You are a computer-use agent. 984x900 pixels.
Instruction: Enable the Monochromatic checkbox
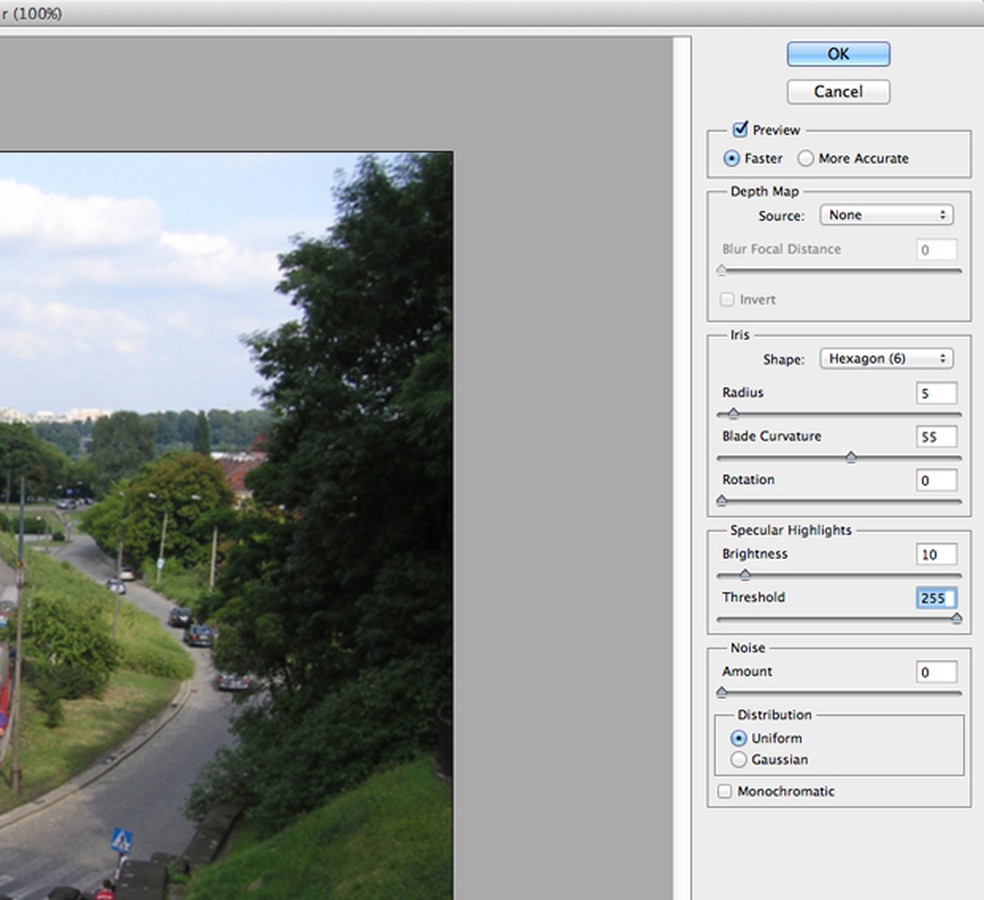(725, 792)
